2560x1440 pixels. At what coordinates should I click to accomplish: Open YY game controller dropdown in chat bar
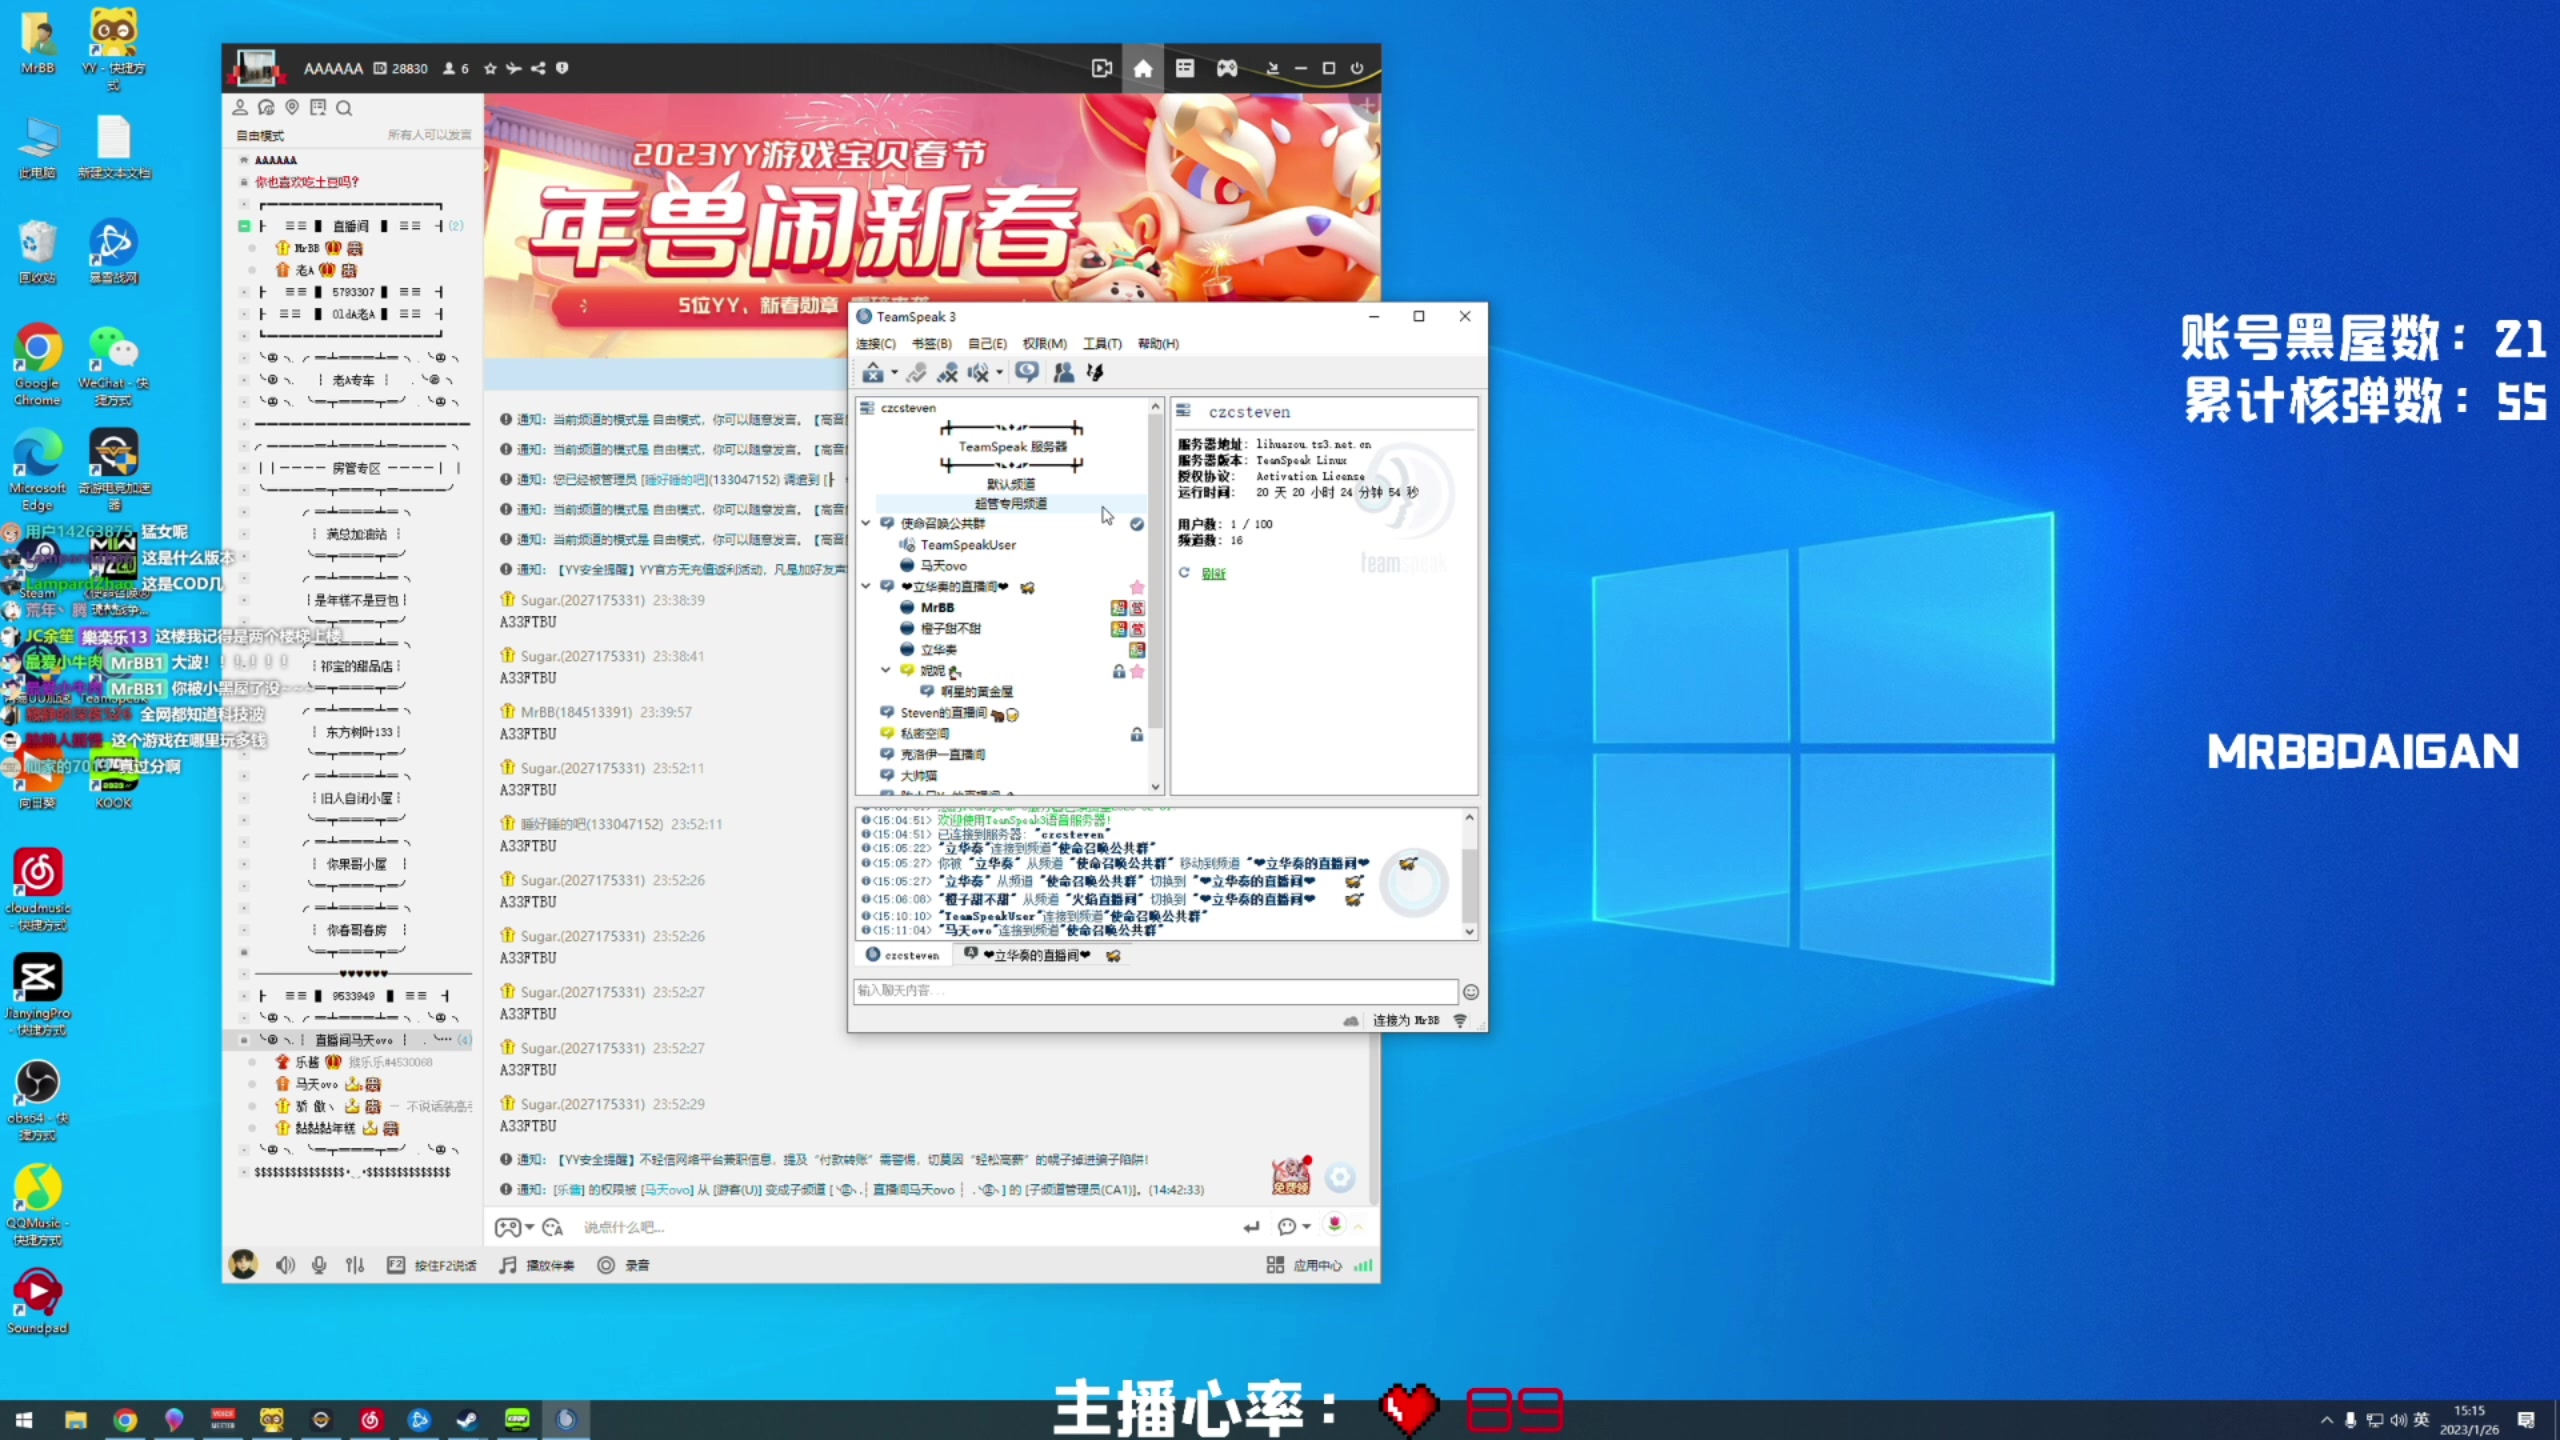tap(529, 1227)
